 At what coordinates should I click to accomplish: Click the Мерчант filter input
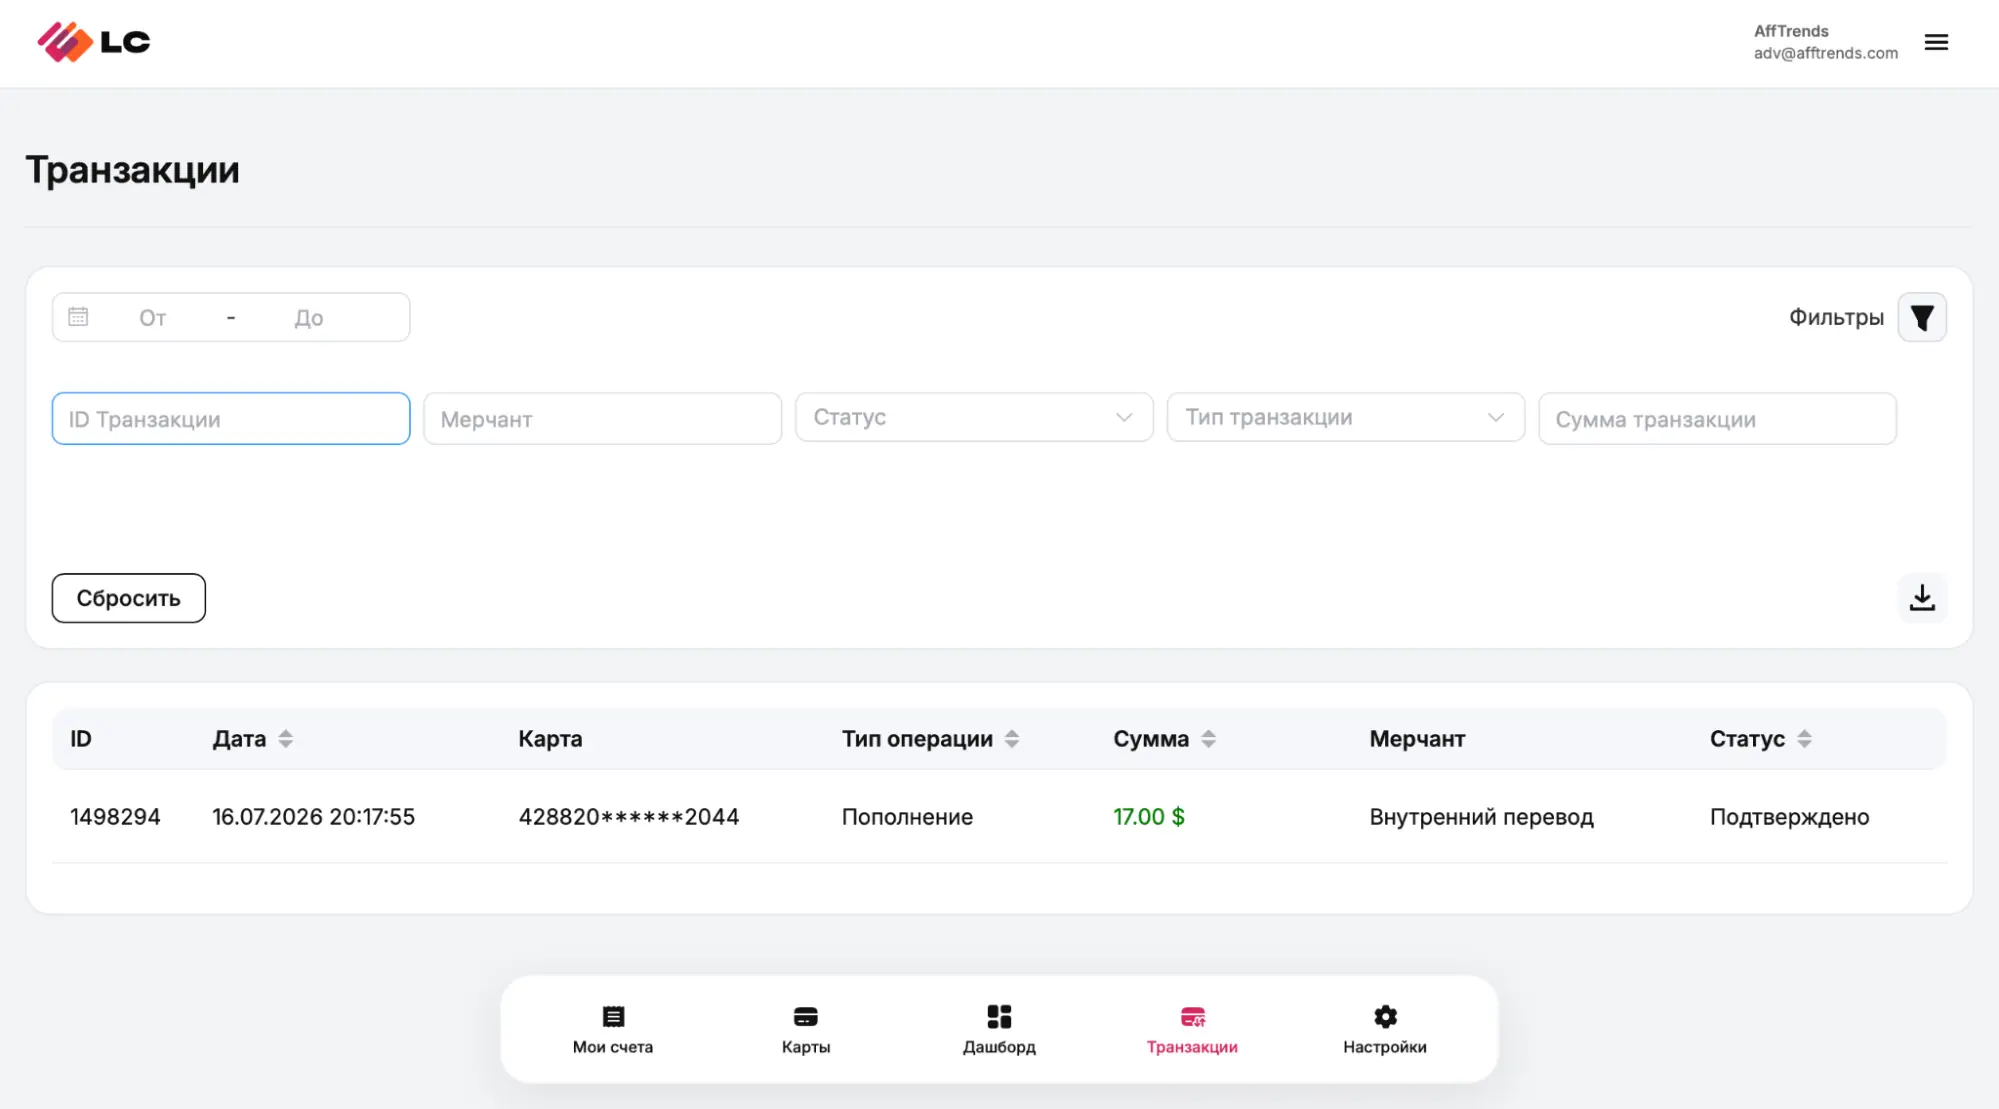coord(603,419)
